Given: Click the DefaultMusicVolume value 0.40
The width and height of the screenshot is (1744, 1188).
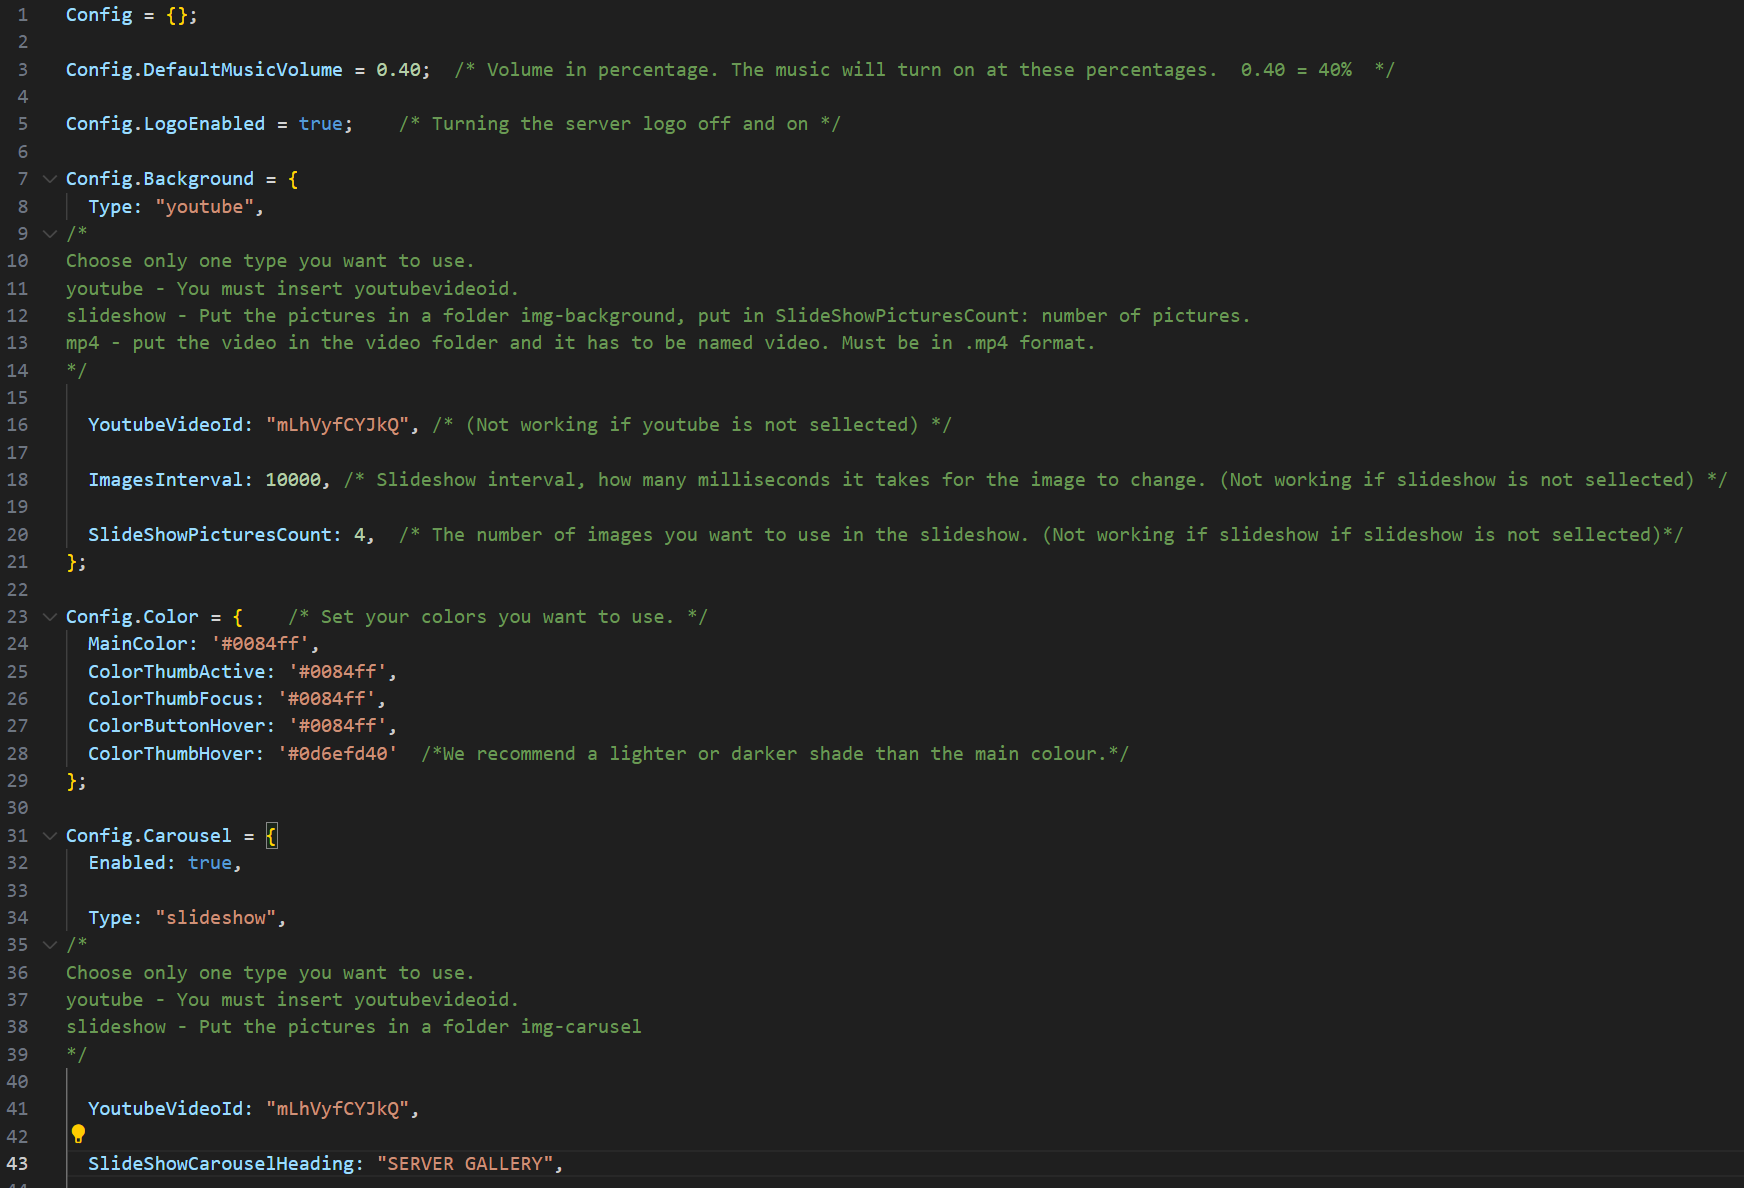Looking at the screenshot, I should pos(400,69).
